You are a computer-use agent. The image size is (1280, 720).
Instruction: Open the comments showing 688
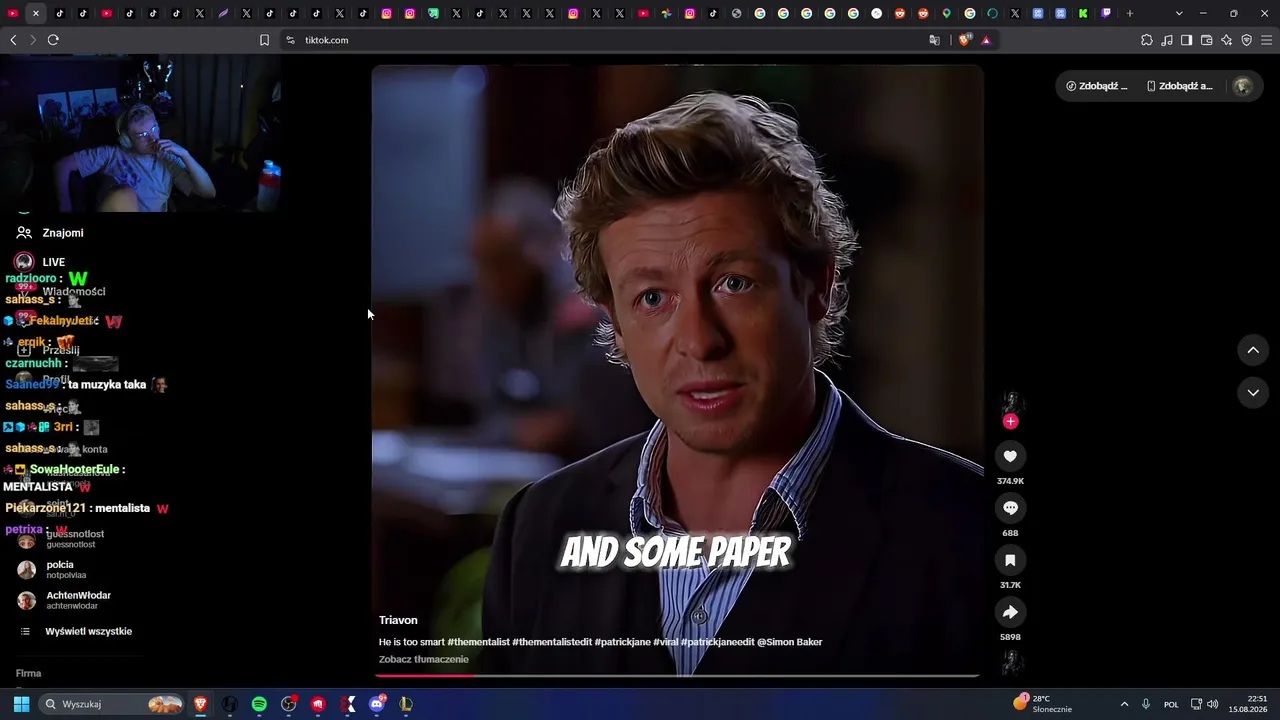pos(1010,508)
